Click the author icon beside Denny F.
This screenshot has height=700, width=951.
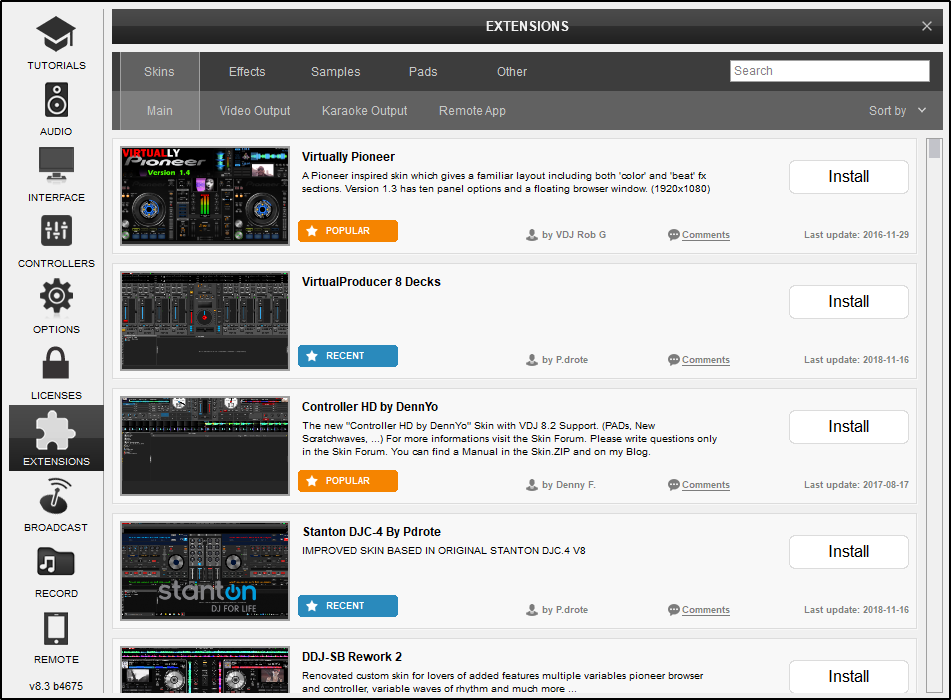(532, 485)
